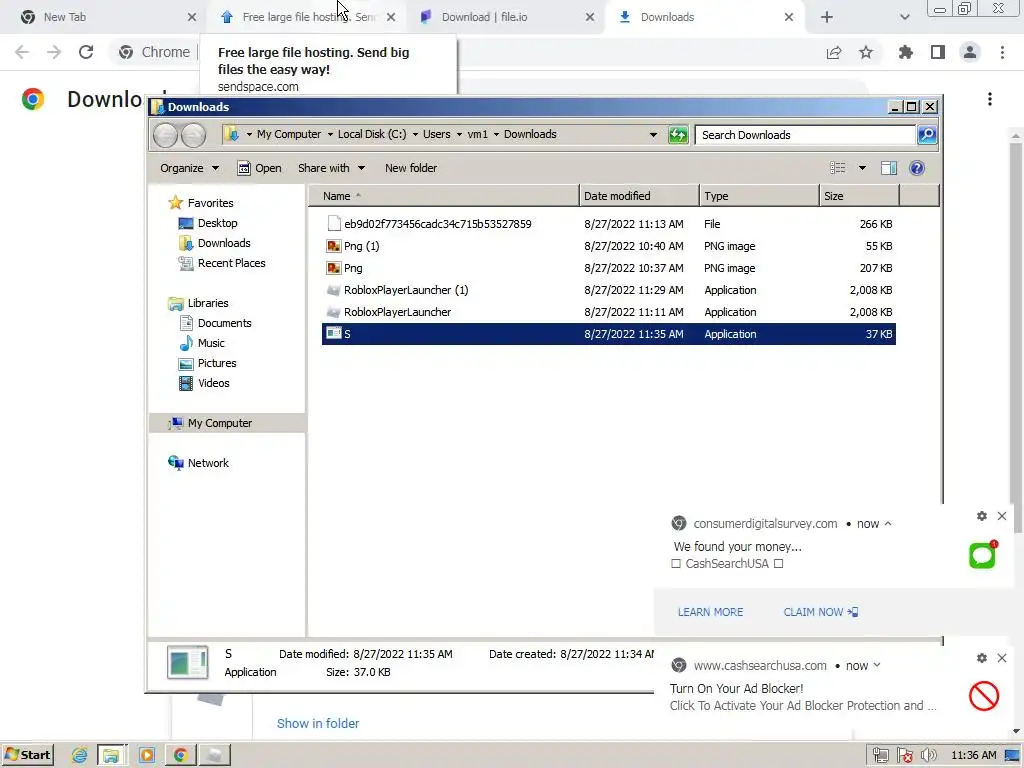Sort files by Date modified column
Image resolution: width=1024 pixels, height=768 pixels.
(x=639, y=196)
